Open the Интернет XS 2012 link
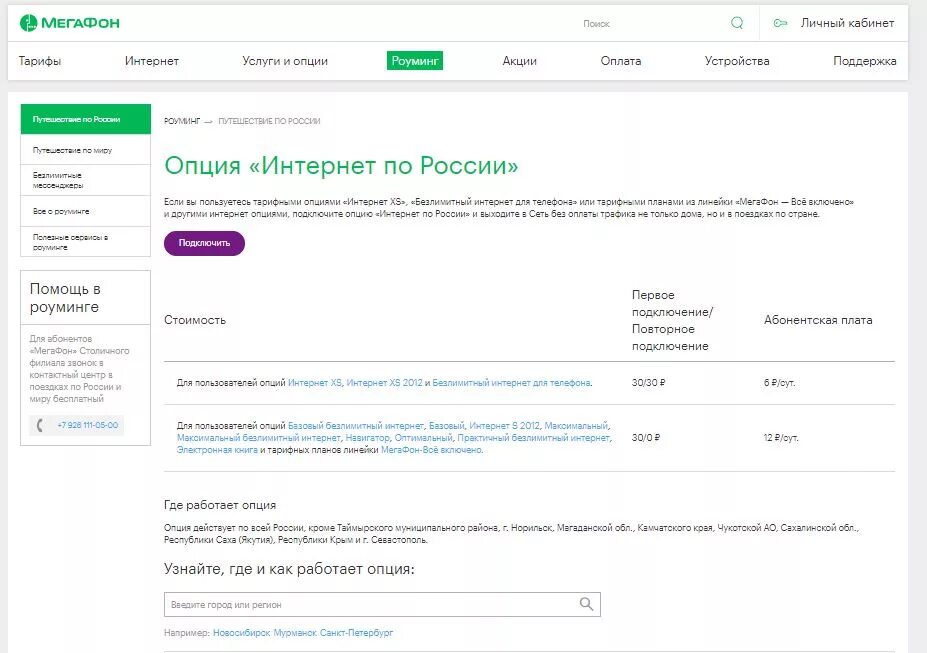The image size is (927, 653). pyautogui.click(x=384, y=383)
